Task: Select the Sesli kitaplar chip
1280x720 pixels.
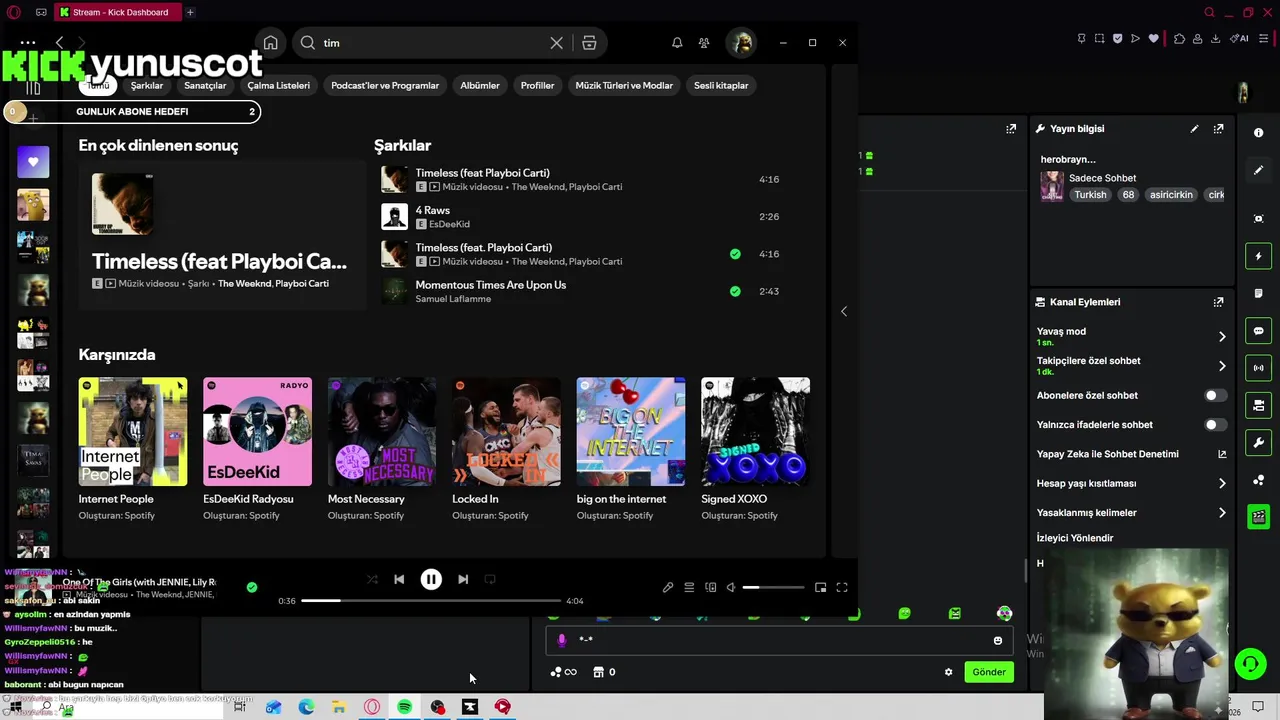Action: coord(721,85)
